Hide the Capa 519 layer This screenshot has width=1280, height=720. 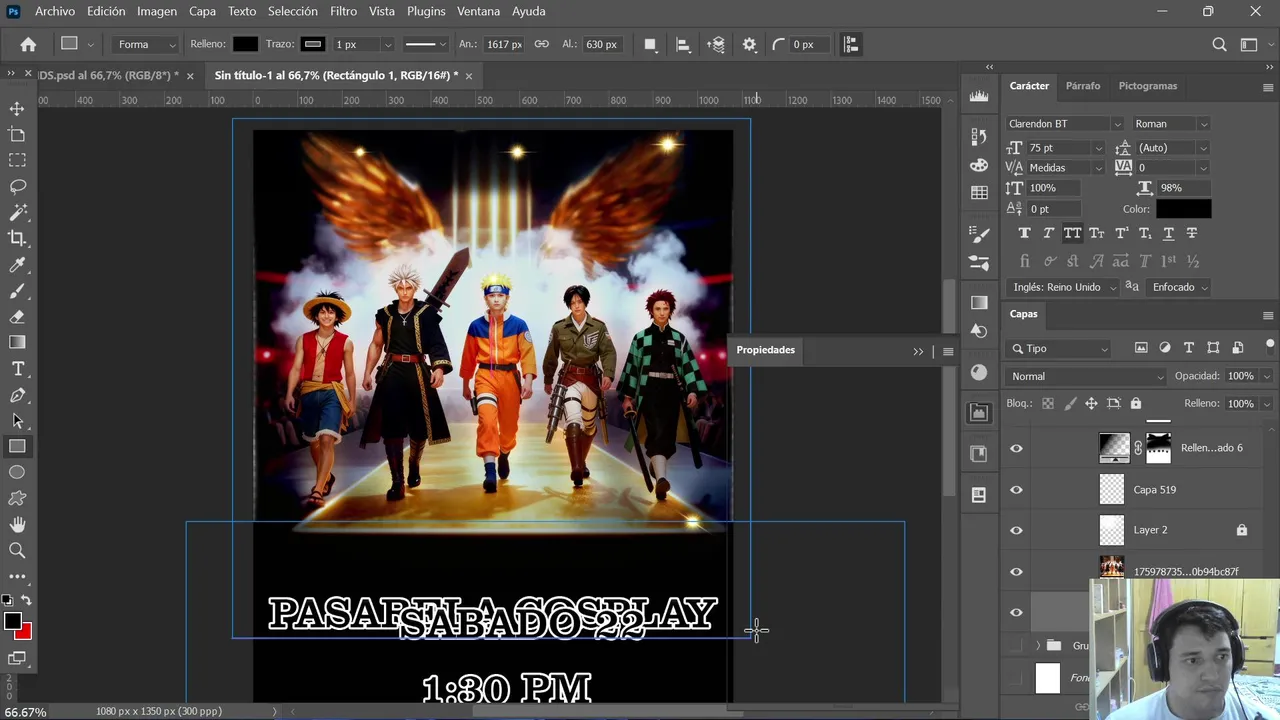point(1016,490)
